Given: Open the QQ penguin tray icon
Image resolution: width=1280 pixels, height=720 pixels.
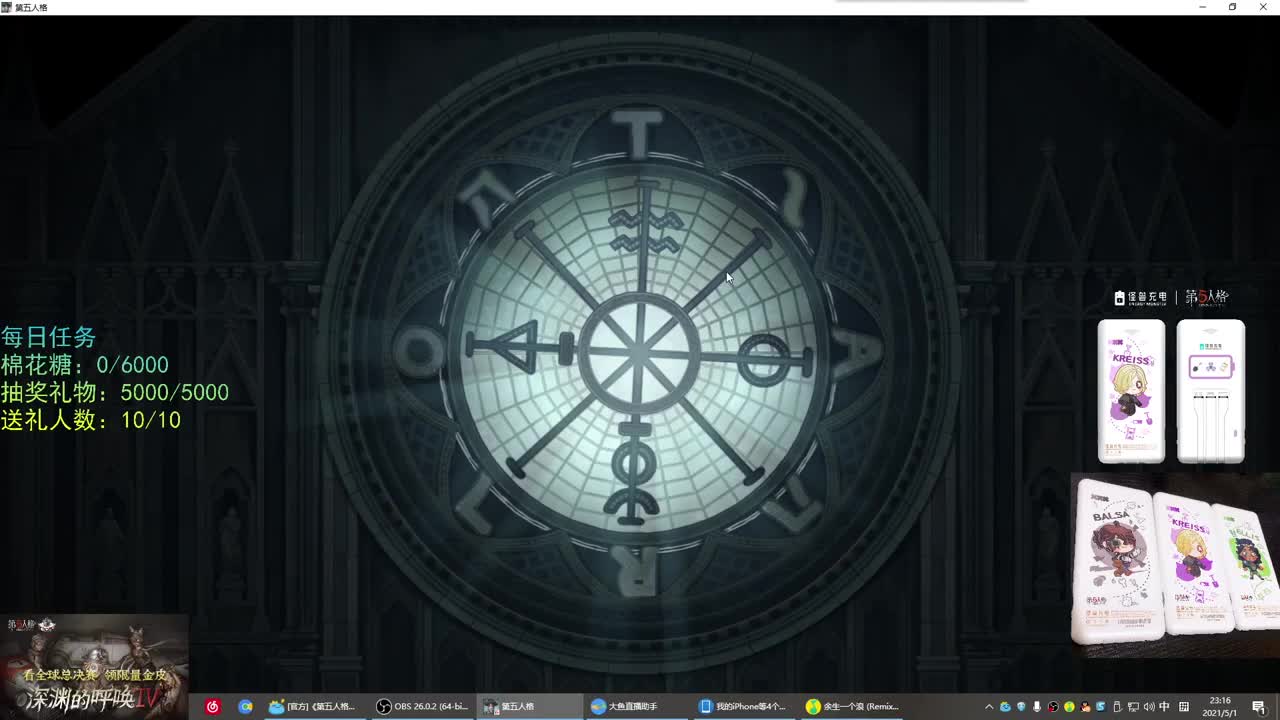Looking at the screenshot, I should tap(1085, 707).
